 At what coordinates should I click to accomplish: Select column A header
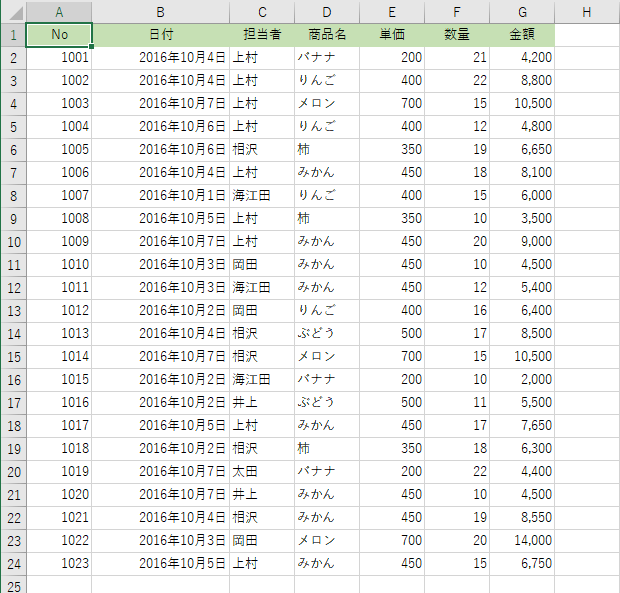pos(59,12)
